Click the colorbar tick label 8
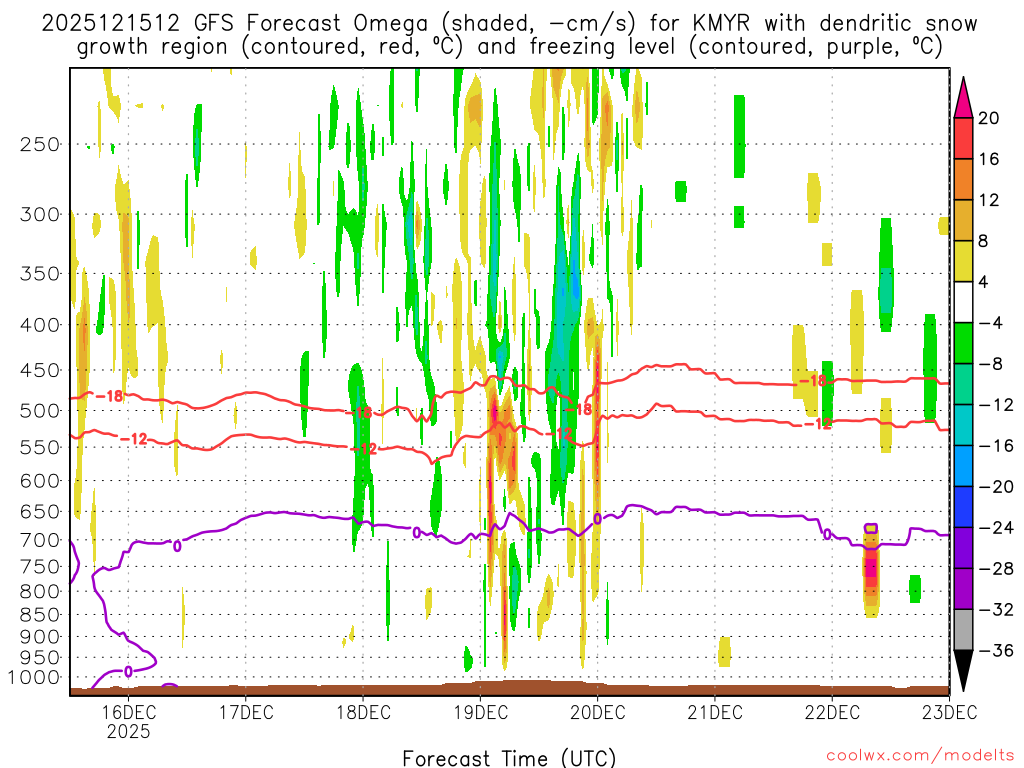This screenshot has height=768, width=1024. (984, 242)
